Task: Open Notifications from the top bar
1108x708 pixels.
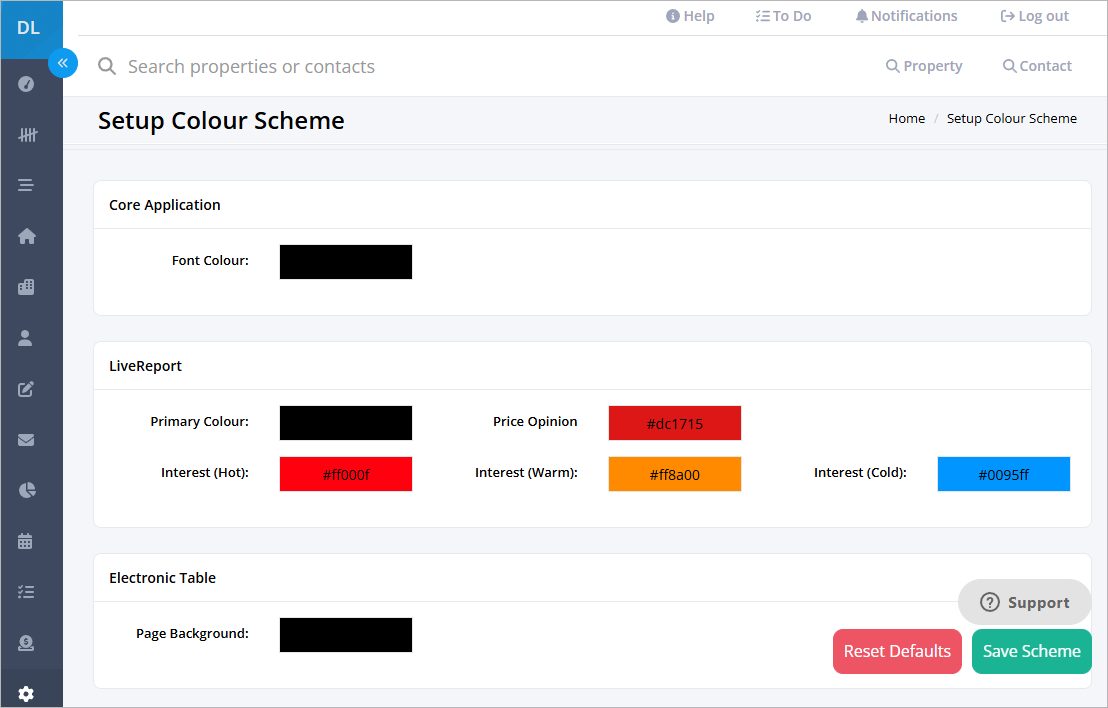Action: [x=905, y=15]
